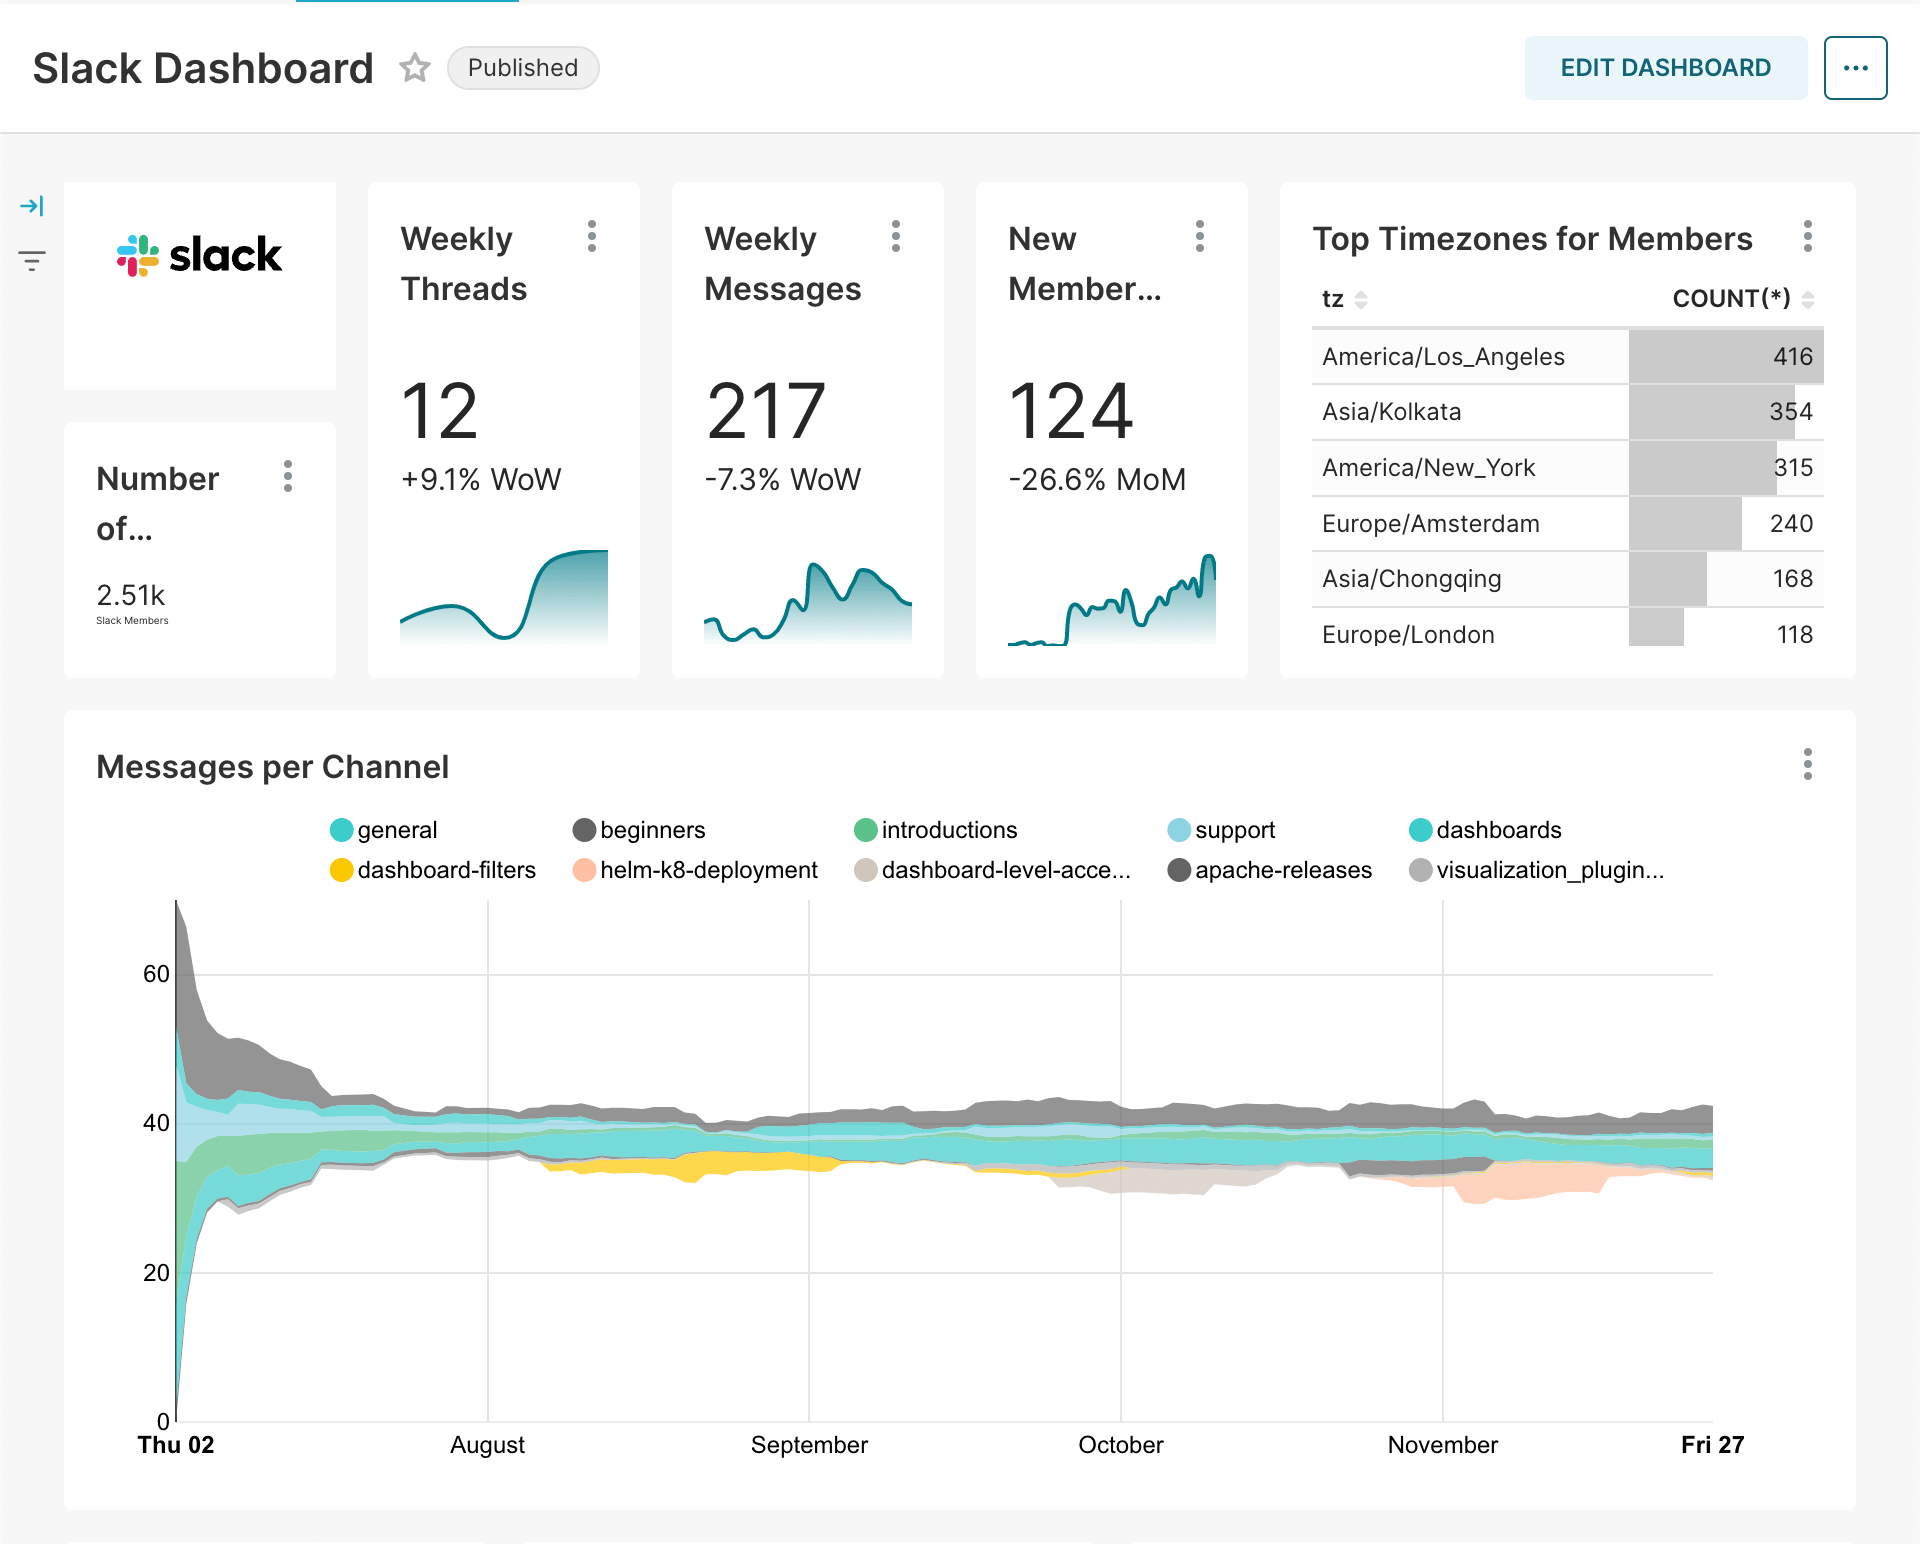Click the dashboard-filters yellow legend swatch

point(342,870)
